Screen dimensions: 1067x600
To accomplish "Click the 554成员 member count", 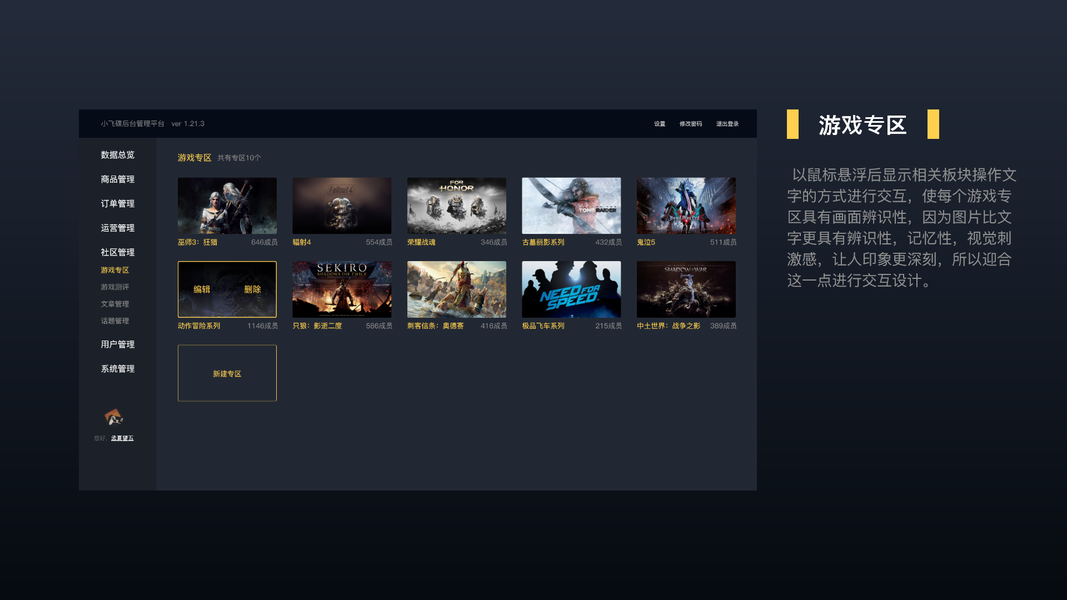I will [379, 242].
